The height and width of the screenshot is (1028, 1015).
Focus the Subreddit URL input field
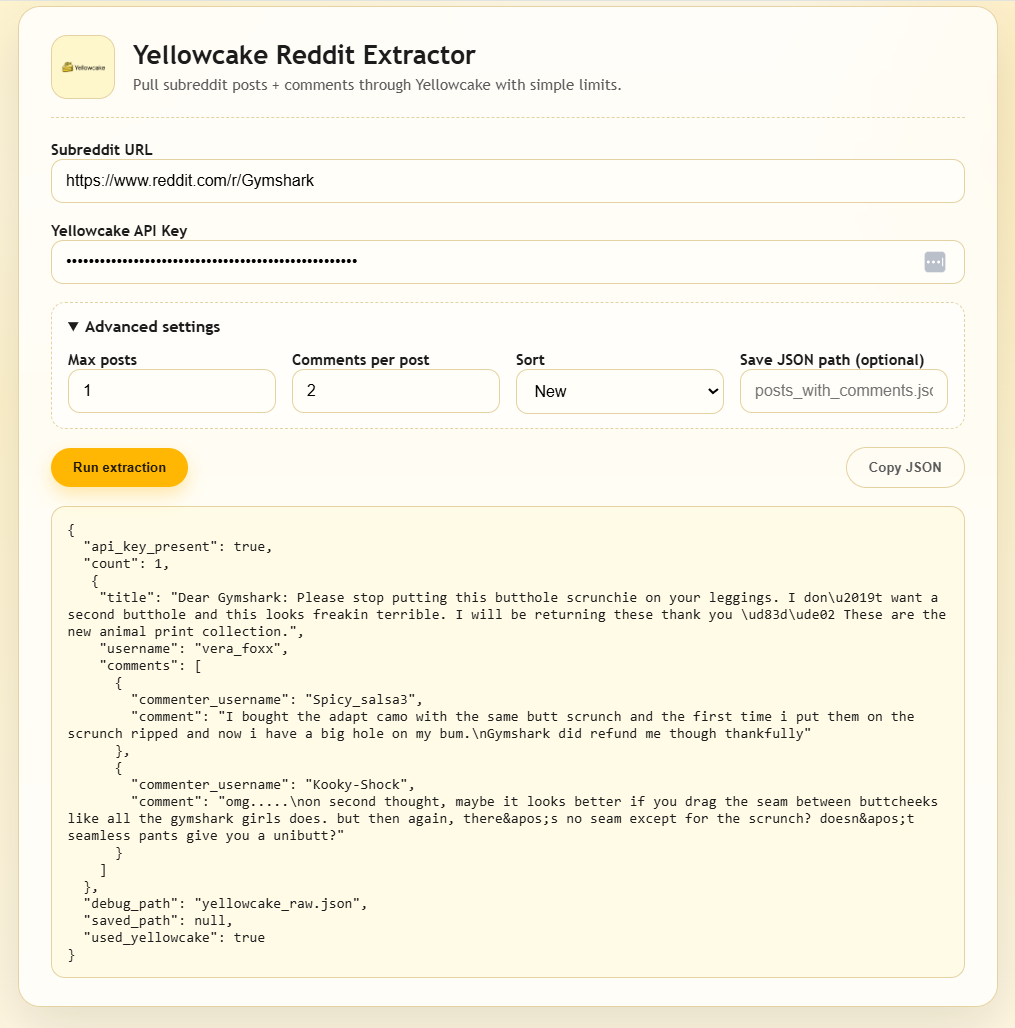pos(508,181)
